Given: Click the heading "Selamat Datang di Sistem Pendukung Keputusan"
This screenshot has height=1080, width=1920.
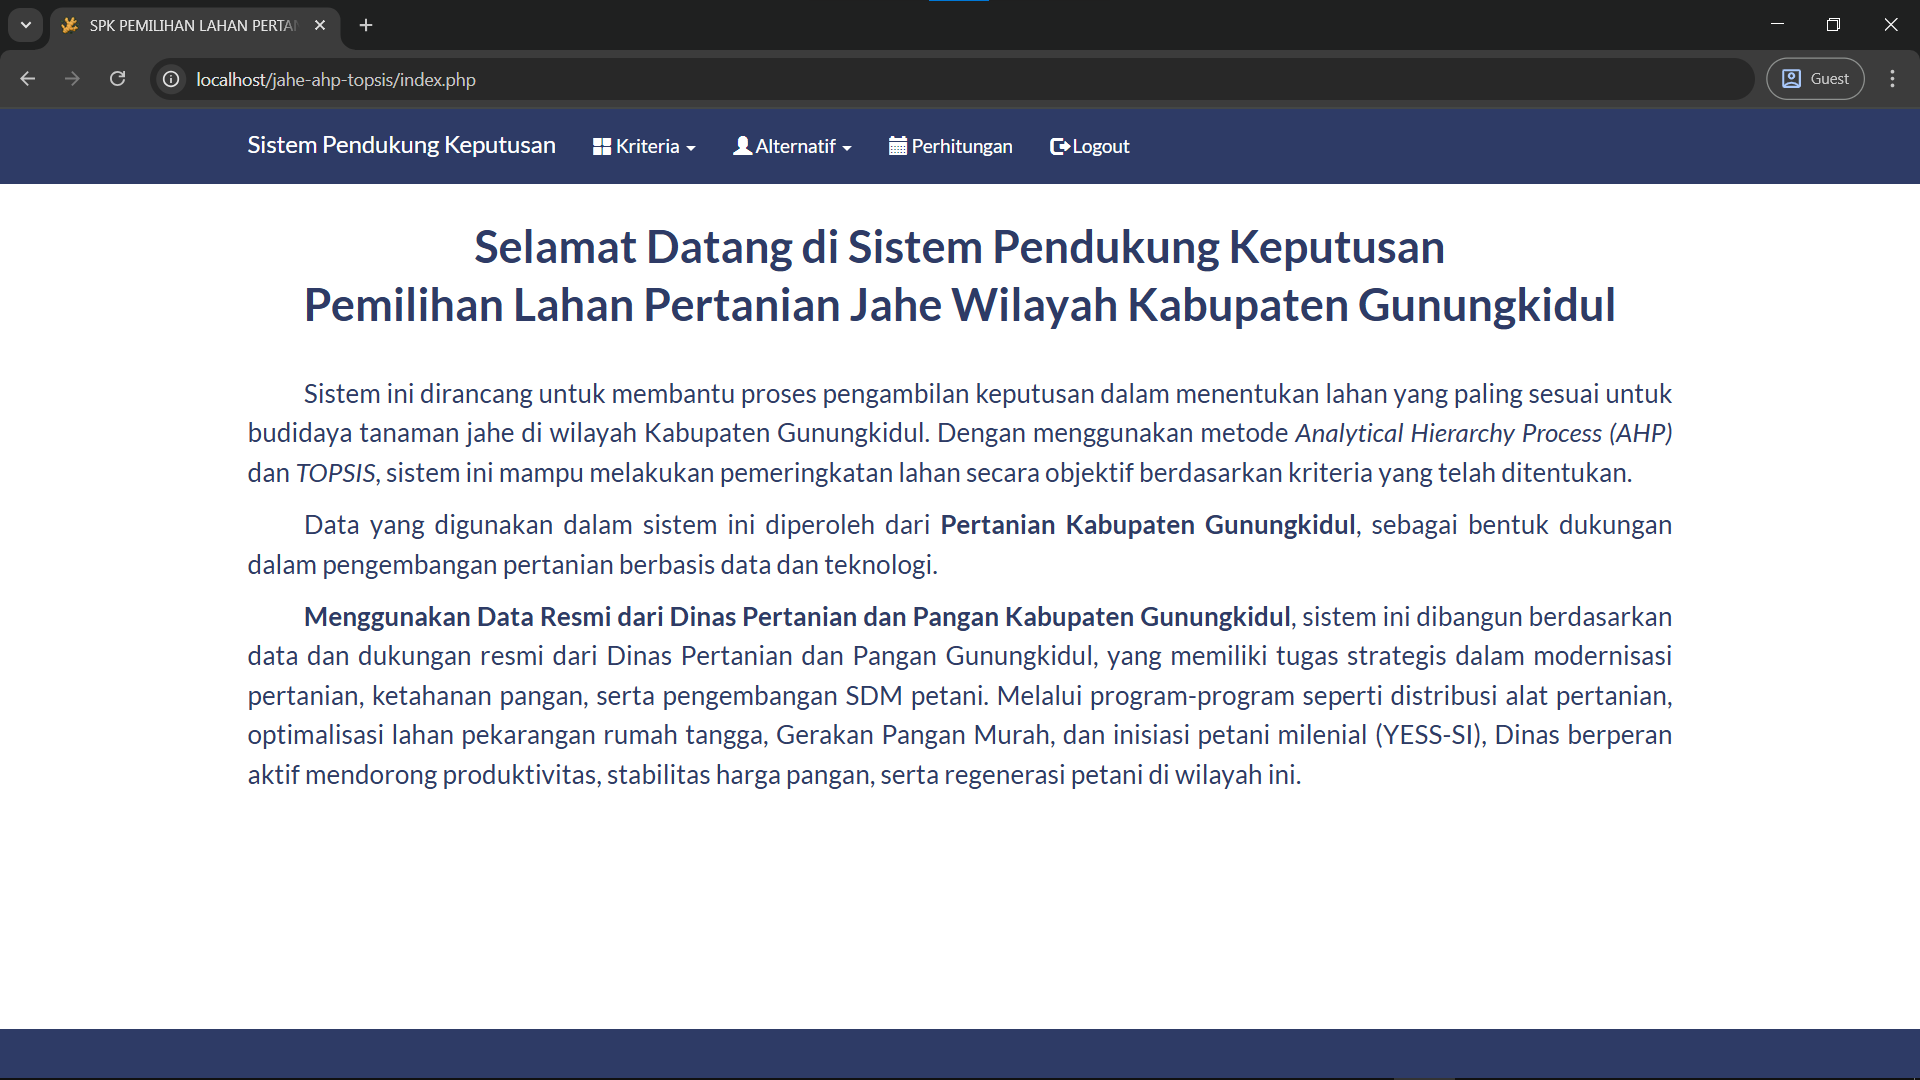Looking at the screenshot, I should tap(959, 247).
